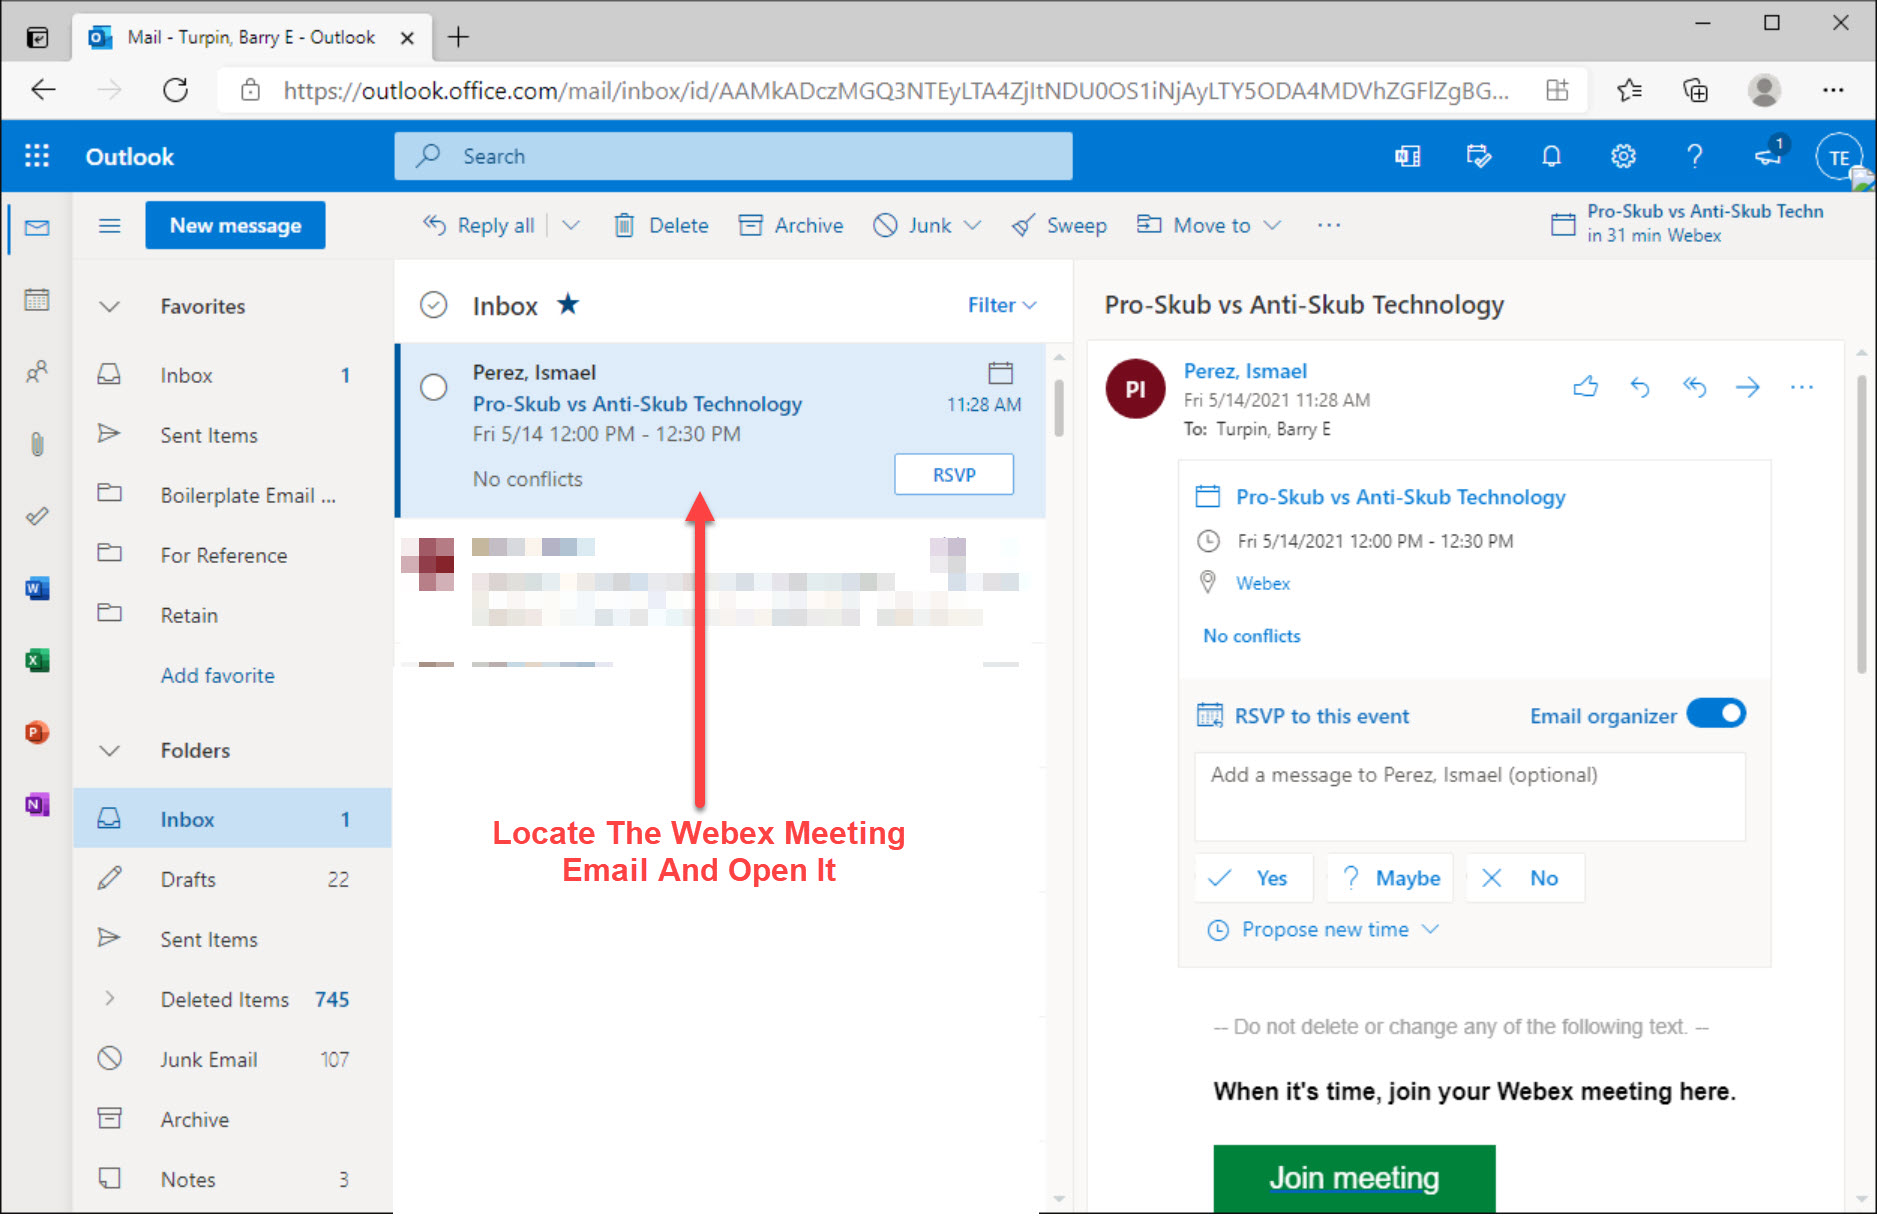Click the optional message text box

coord(1469,796)
